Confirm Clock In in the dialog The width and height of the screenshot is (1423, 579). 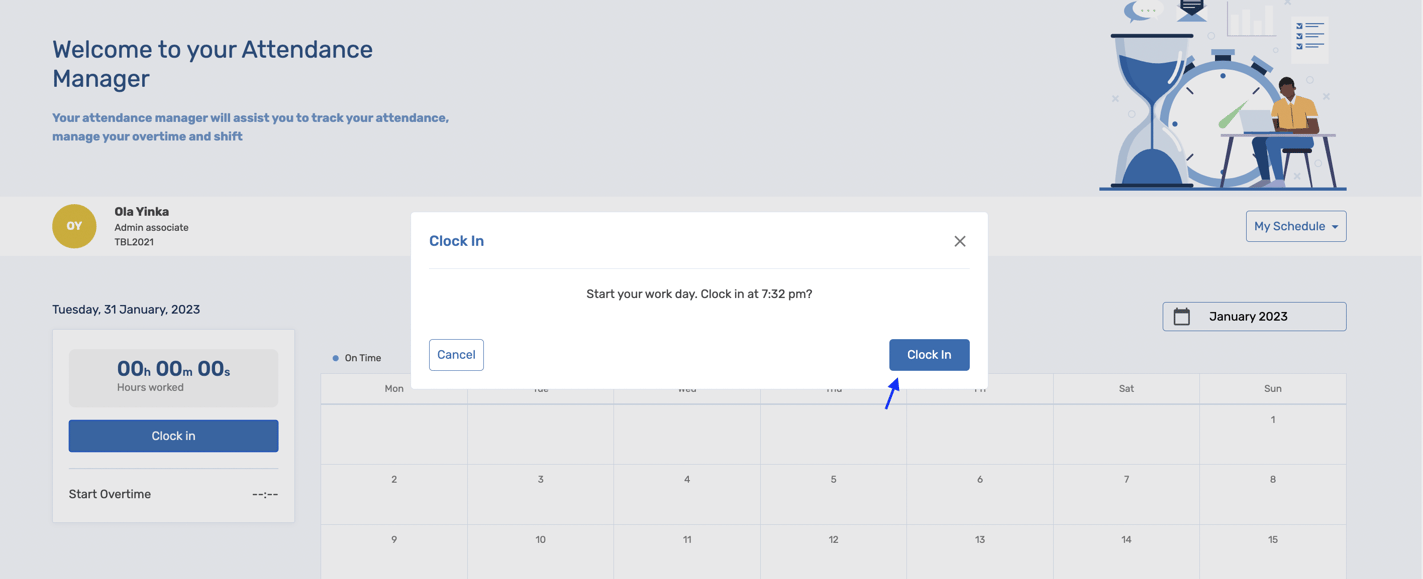[x=929, y=355]
